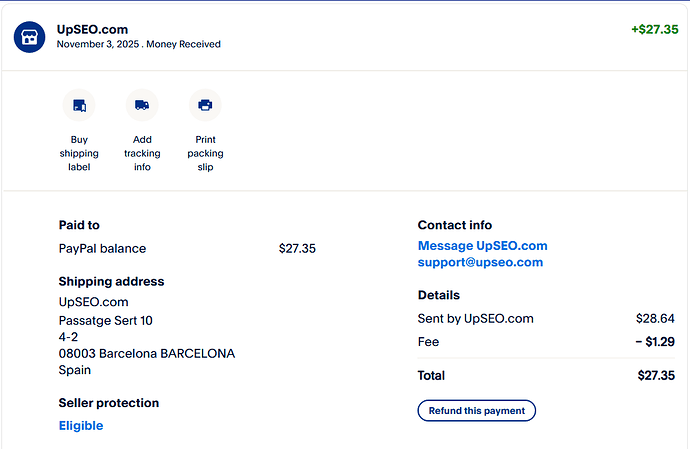Image resolution: width=690 pixels, height=449 pixels.
Task: Open the Message UpSEO.com link
Action: 482,246
